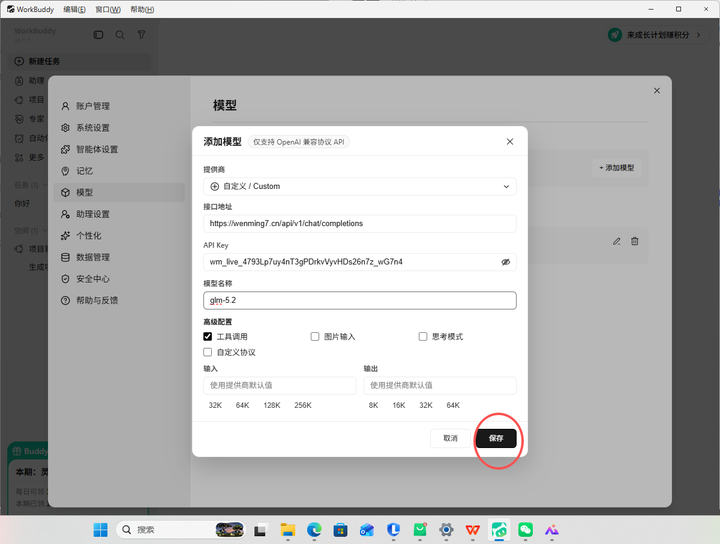The width and height of the screenshot is (720, 544).
Task: Open the 提供商 Custom dropdown
Action: pos(360,186)
